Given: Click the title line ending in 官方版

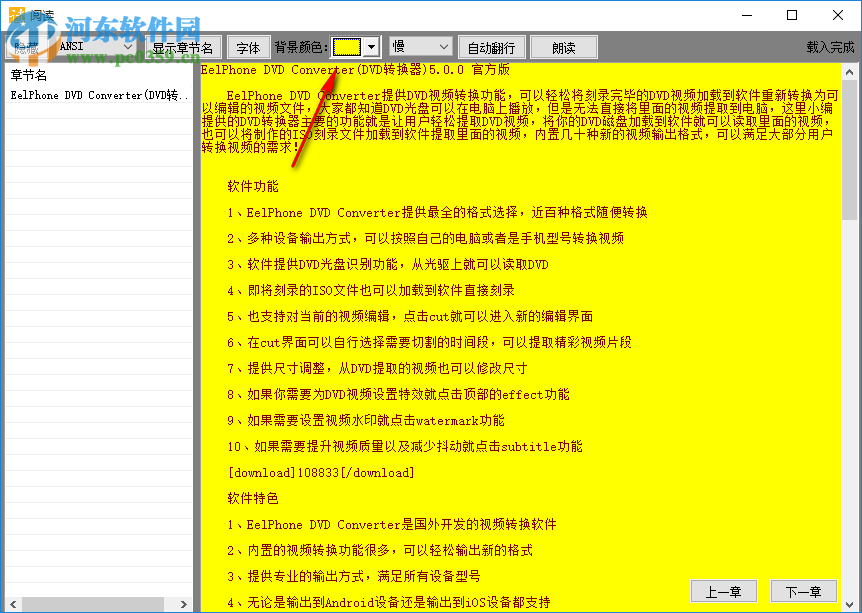Looking at the screenshot, I should [355, 70].
